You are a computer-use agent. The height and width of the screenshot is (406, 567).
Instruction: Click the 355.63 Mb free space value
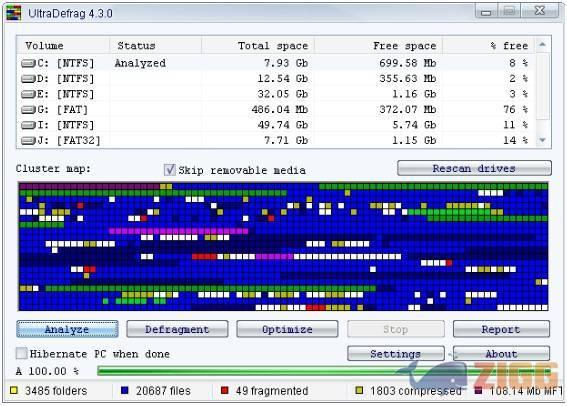coord(408,79)
